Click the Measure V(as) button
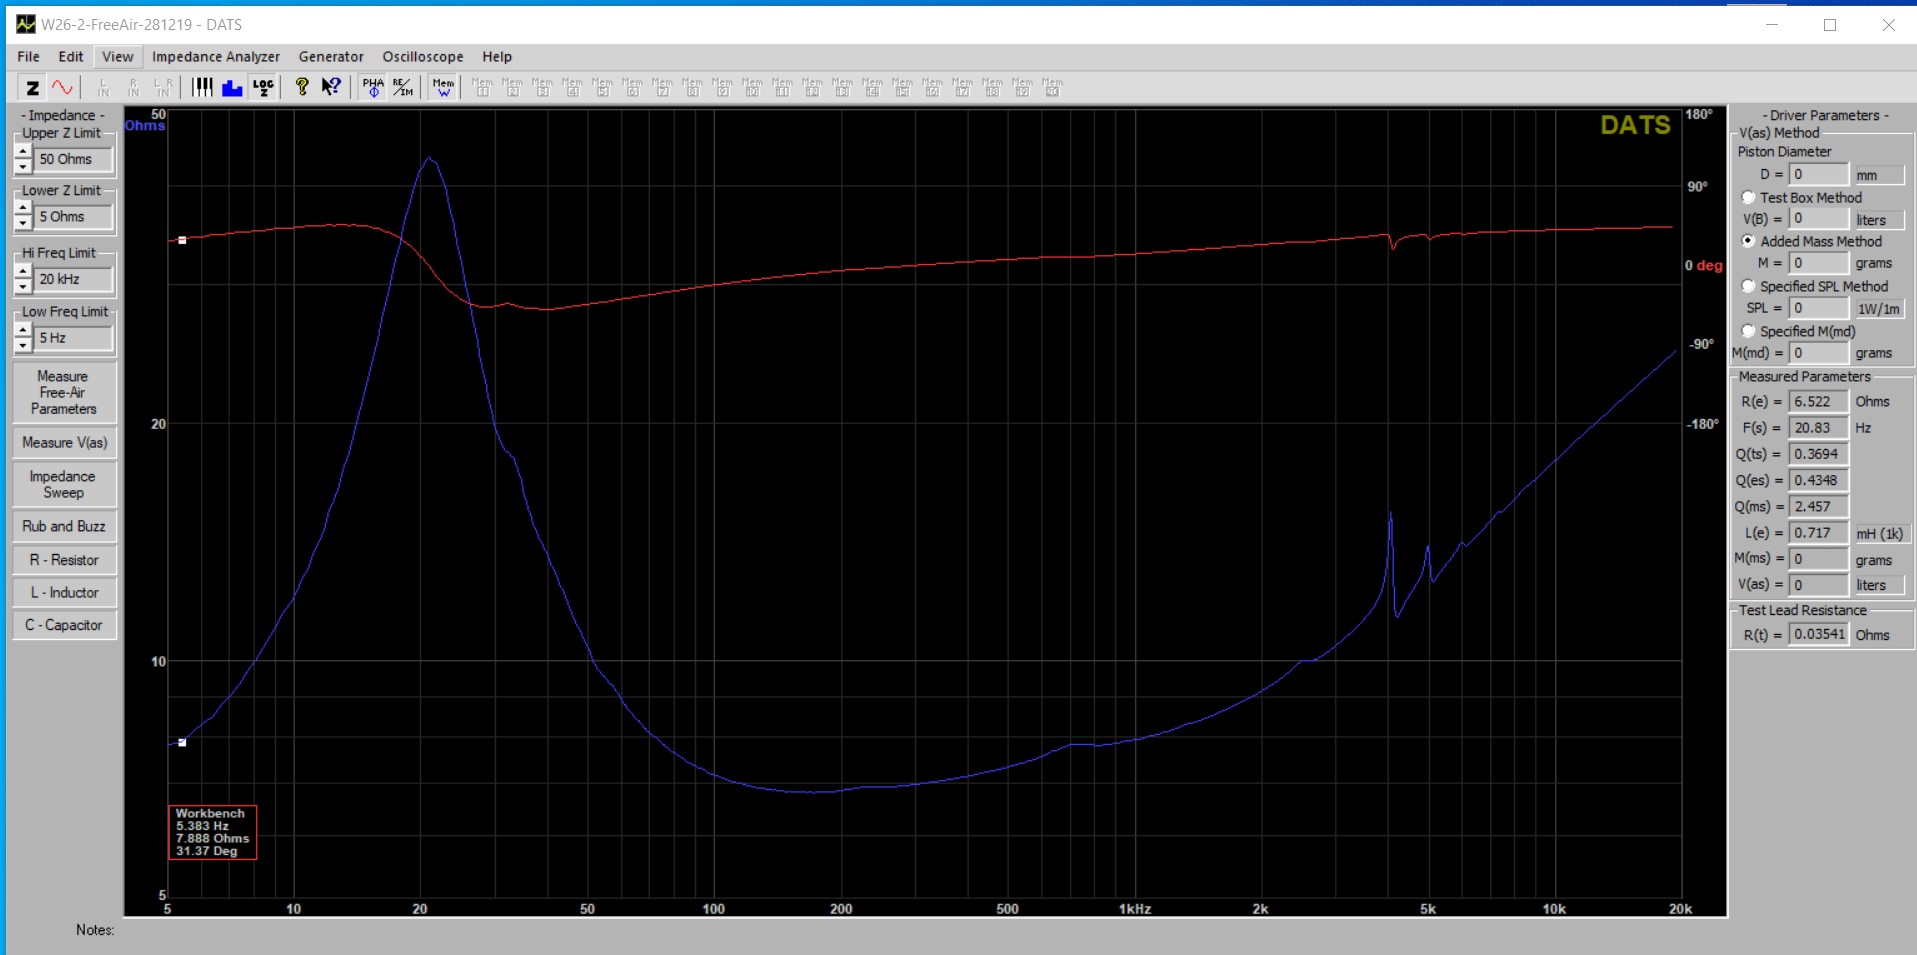The height and width of the screenshot is (955, 1917). pos(64,443)
